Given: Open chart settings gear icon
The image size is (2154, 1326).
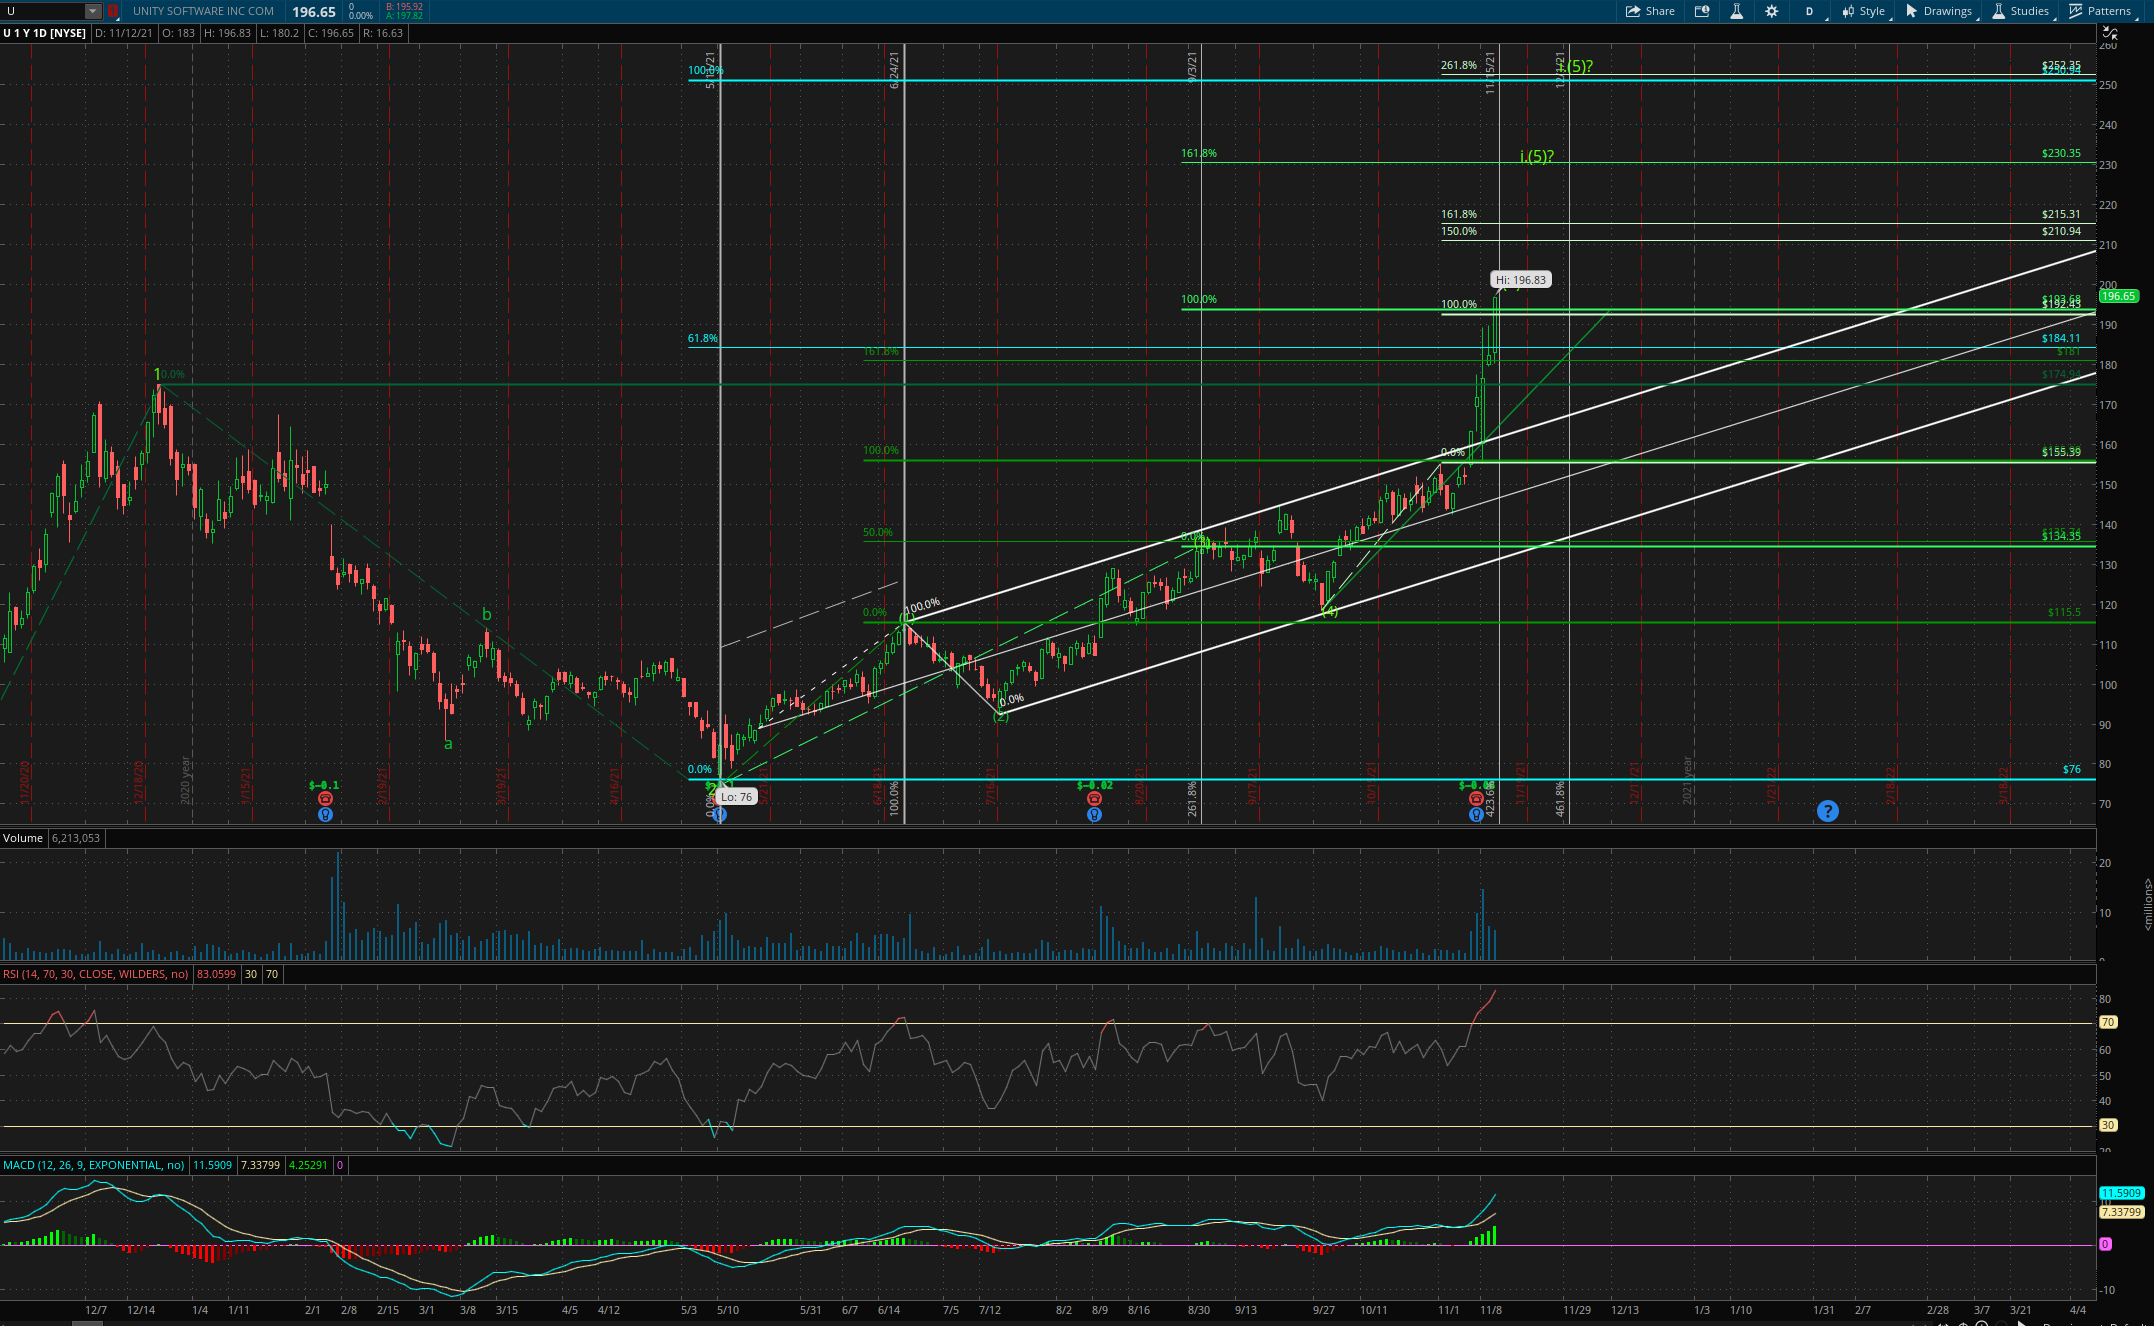Looking at the screenshot, I should pos(1772,11).
